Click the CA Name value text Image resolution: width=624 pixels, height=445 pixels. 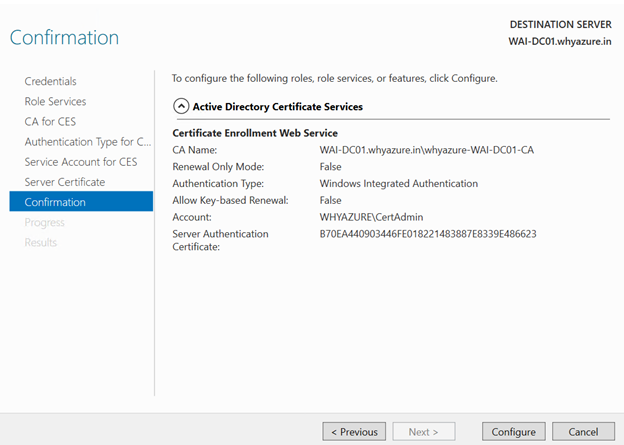coord(427,150)
